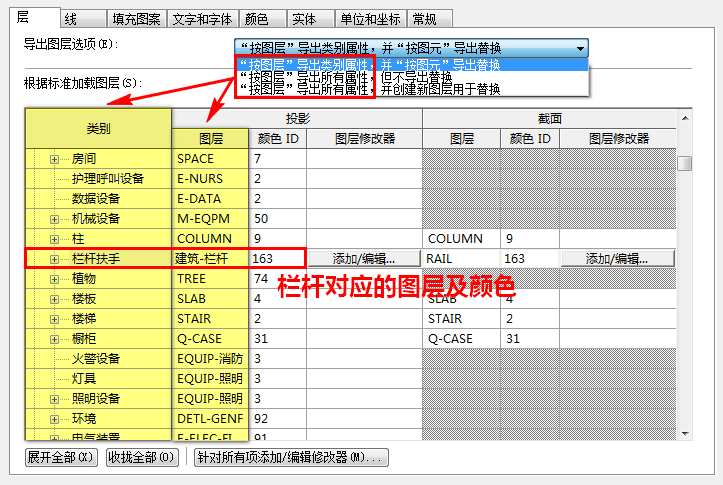
Task: Click the projection Q-CASE layer cell
Action: [x=210, y=339]
